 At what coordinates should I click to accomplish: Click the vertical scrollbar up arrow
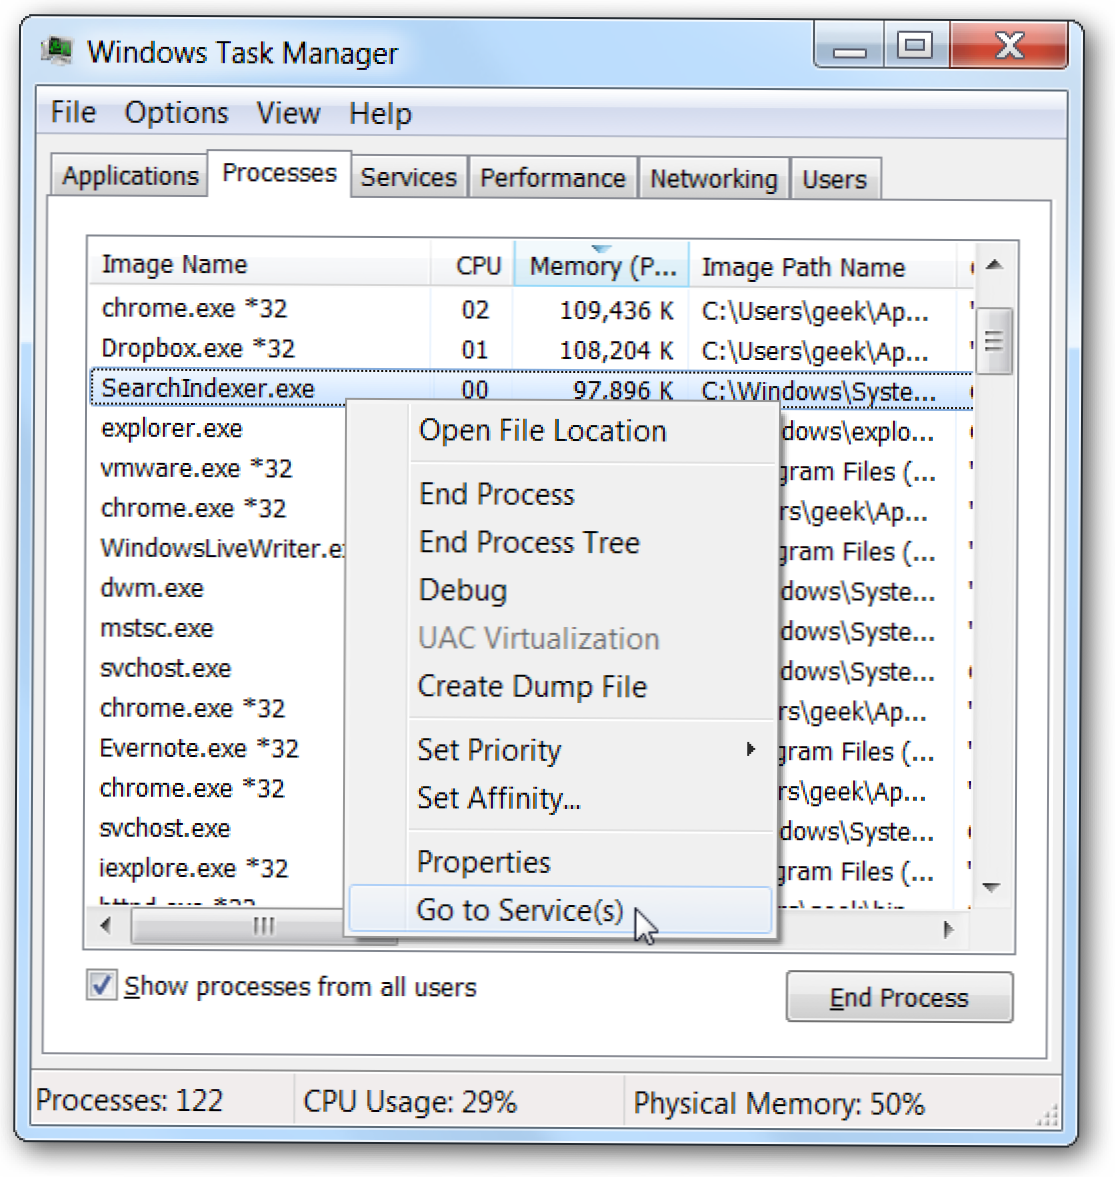tap(994, 264)
